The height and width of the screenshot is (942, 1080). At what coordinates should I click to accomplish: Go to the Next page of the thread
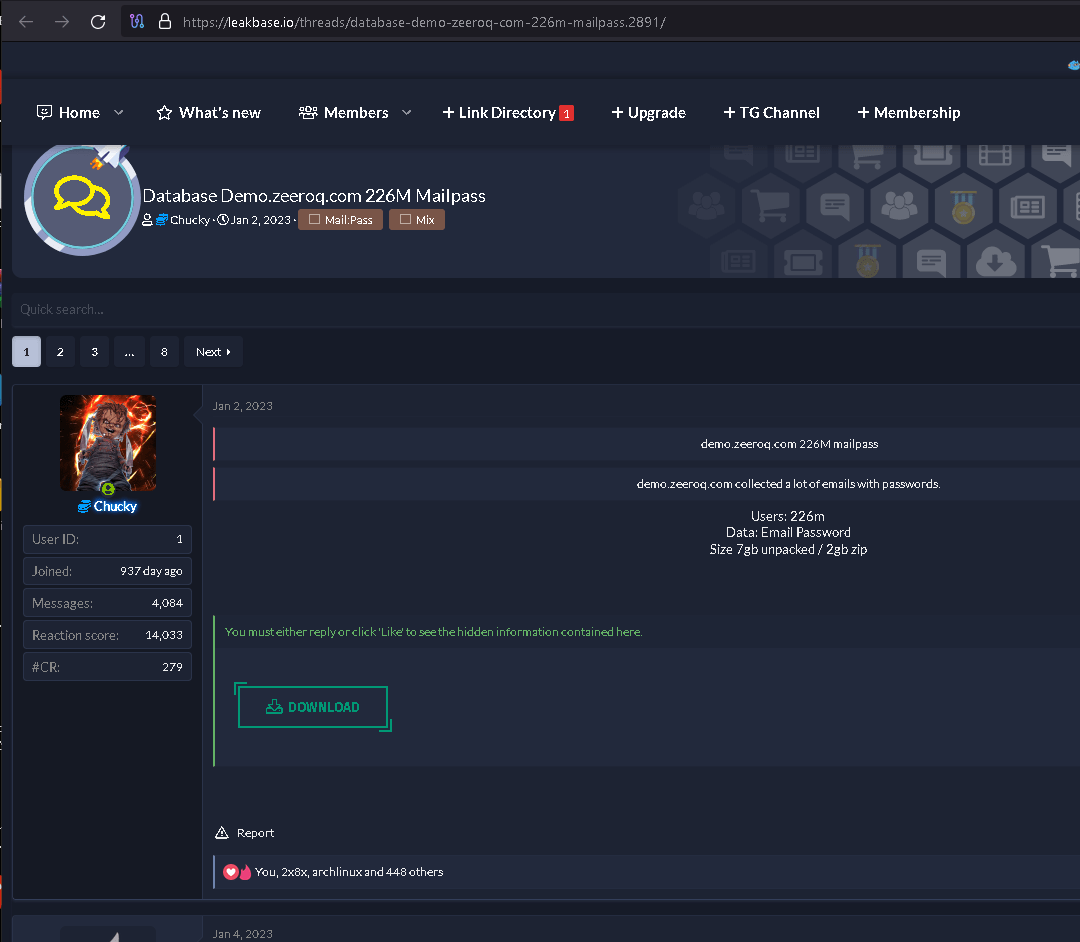pyautogui.click(x=213, y=352)
